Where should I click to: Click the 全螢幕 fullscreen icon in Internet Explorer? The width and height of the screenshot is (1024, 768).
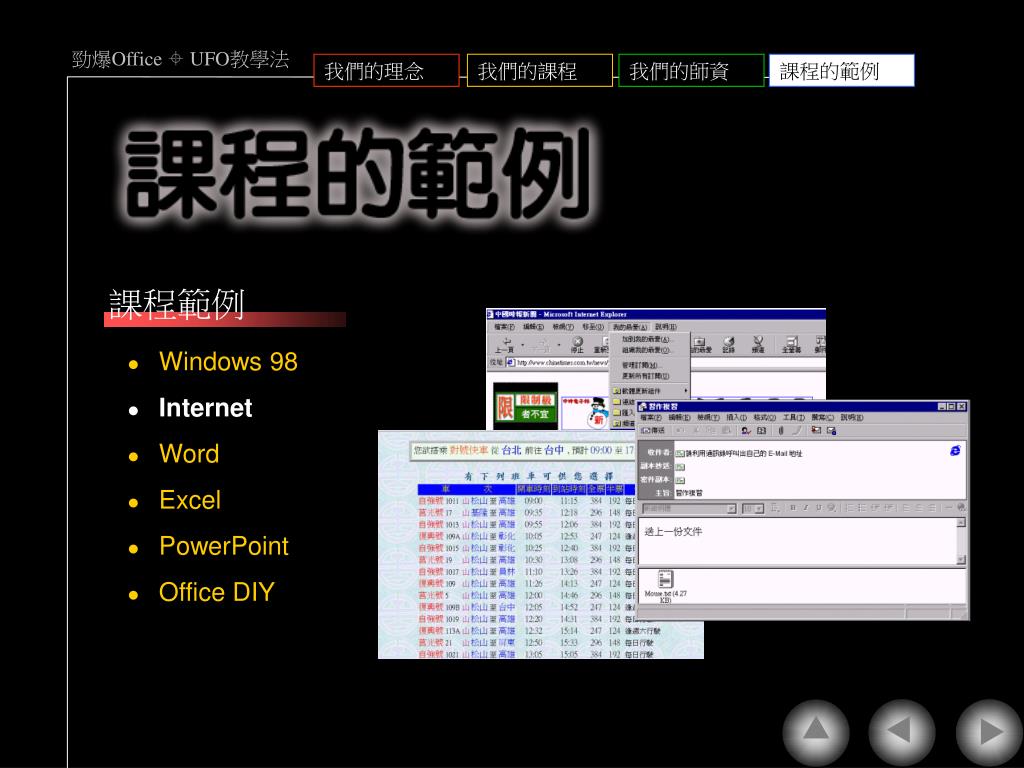[791, 345]
